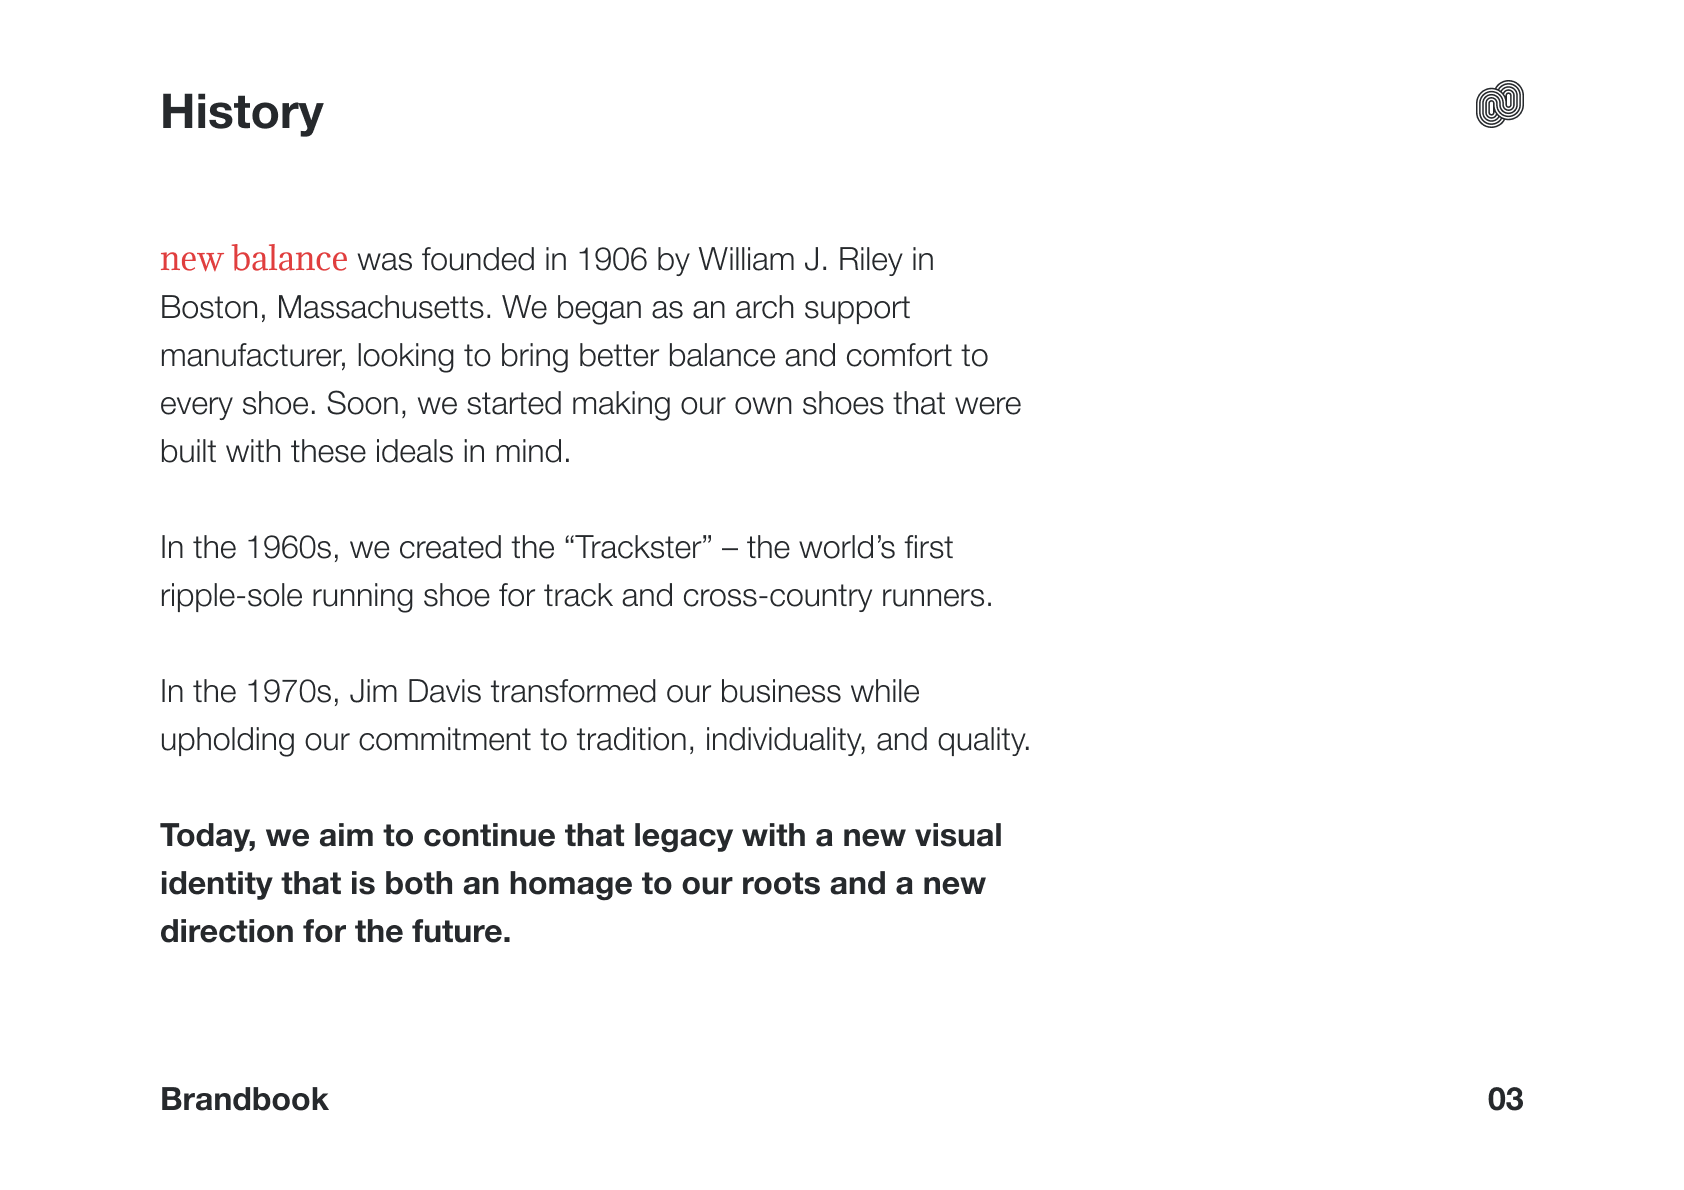Click the year 1906 in first paragraph
This screenshot has width=1684, height=1190.
point(613,259)
